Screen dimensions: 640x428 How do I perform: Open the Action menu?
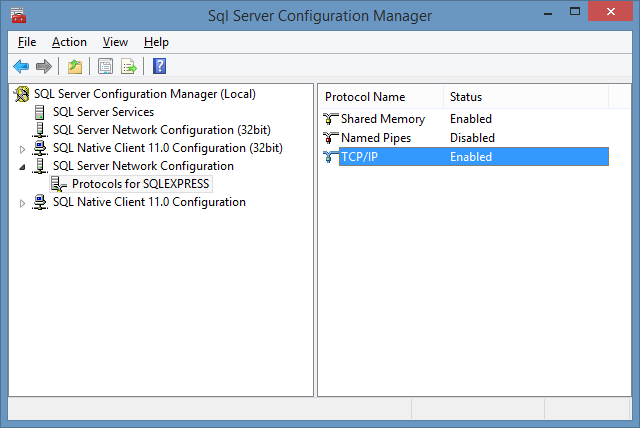click(x=69, y=42)
